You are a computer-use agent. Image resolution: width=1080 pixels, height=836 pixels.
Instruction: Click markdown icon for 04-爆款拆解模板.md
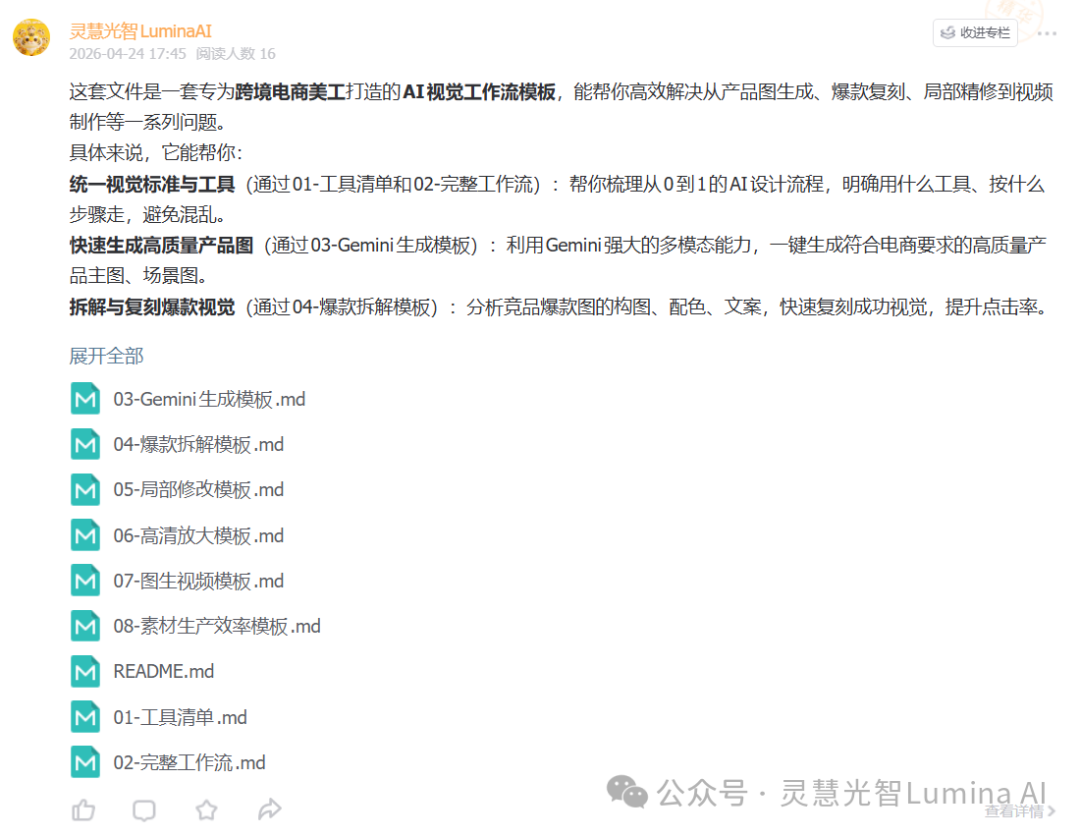[x=85, y=444]
